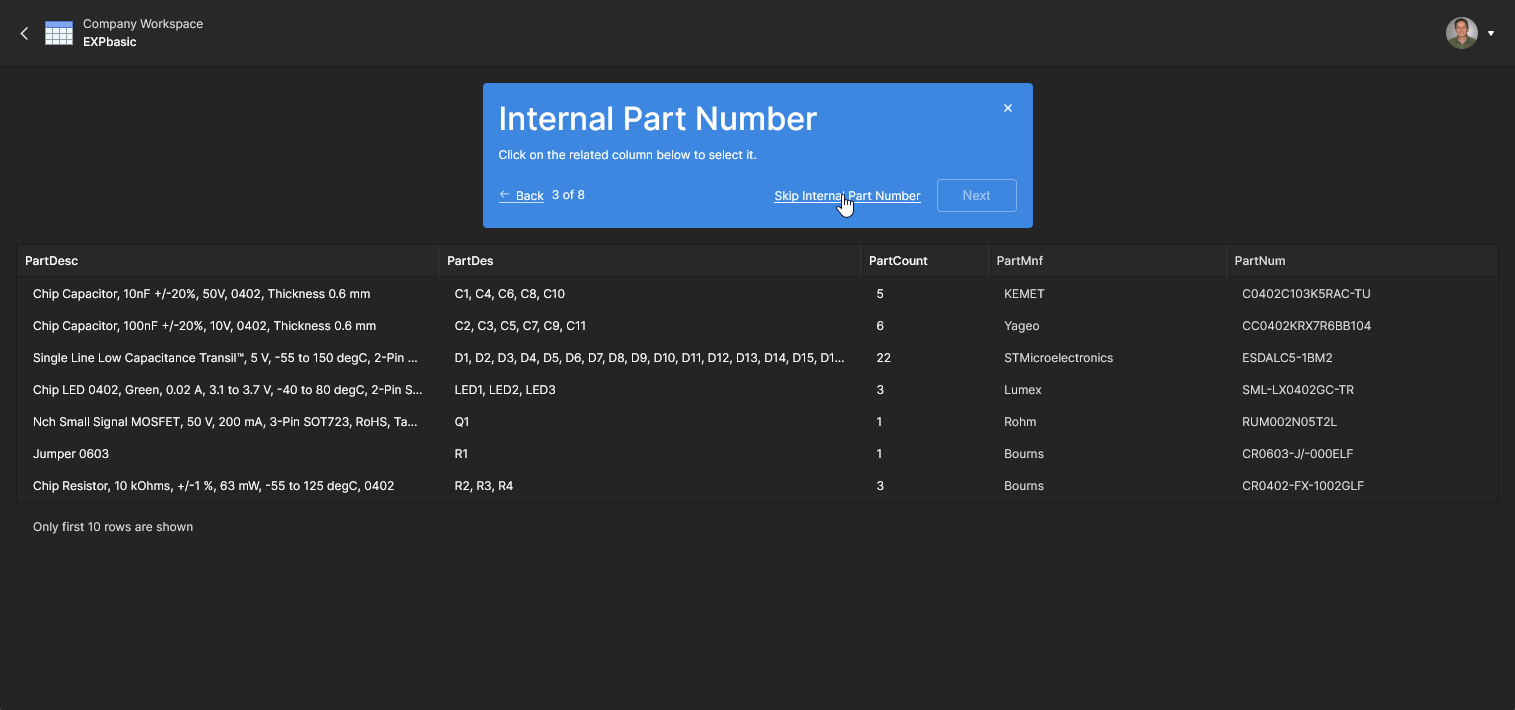
Task: Click the STMicroelectronics manufacturer cell
Action: (x=1058, y=358)
